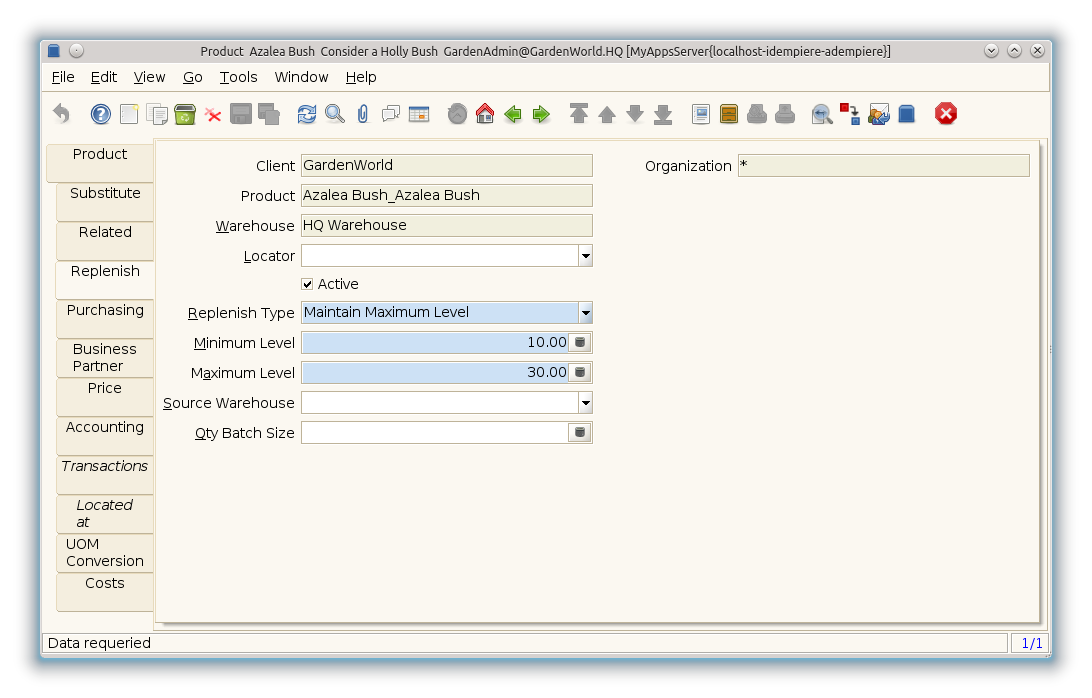Open the Accounting tab
Viewport: 1092px width, 698px height.
click(105, 428)
